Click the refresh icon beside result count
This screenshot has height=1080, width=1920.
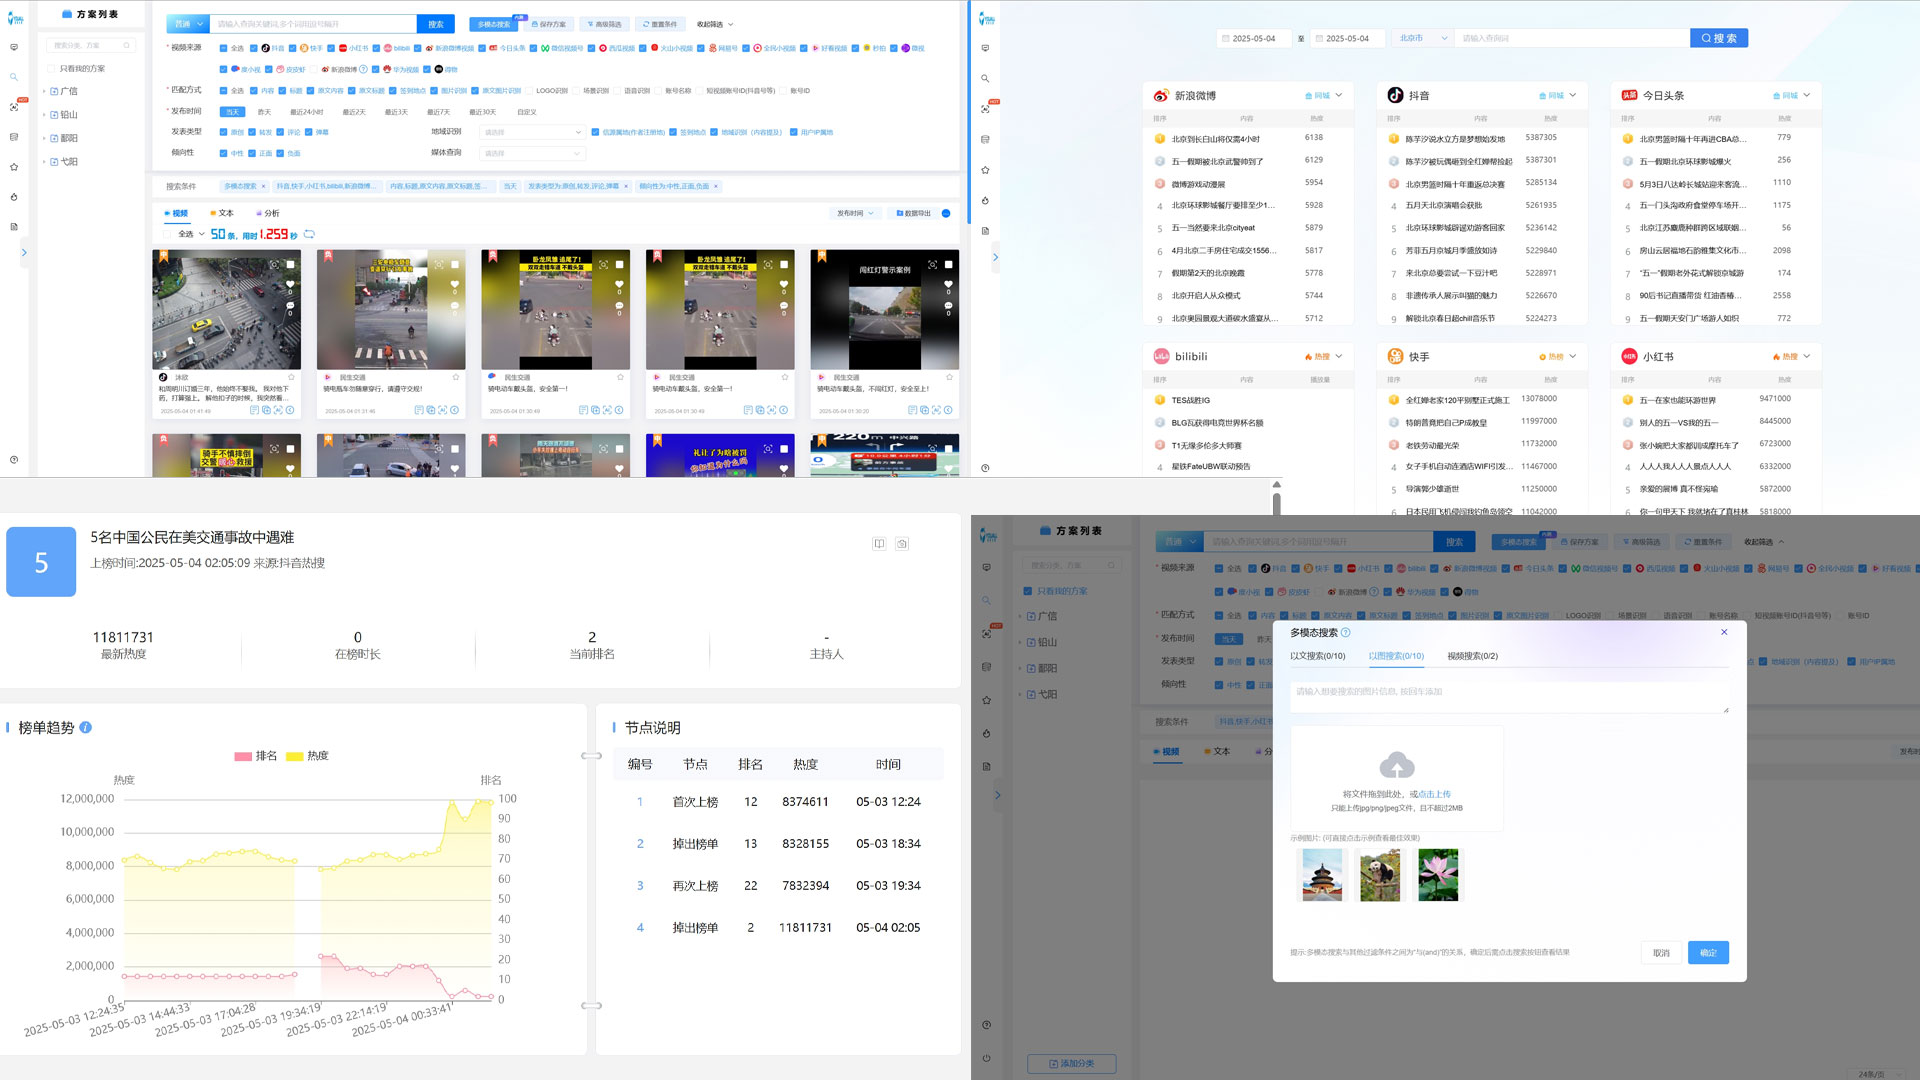pos(309,234)
